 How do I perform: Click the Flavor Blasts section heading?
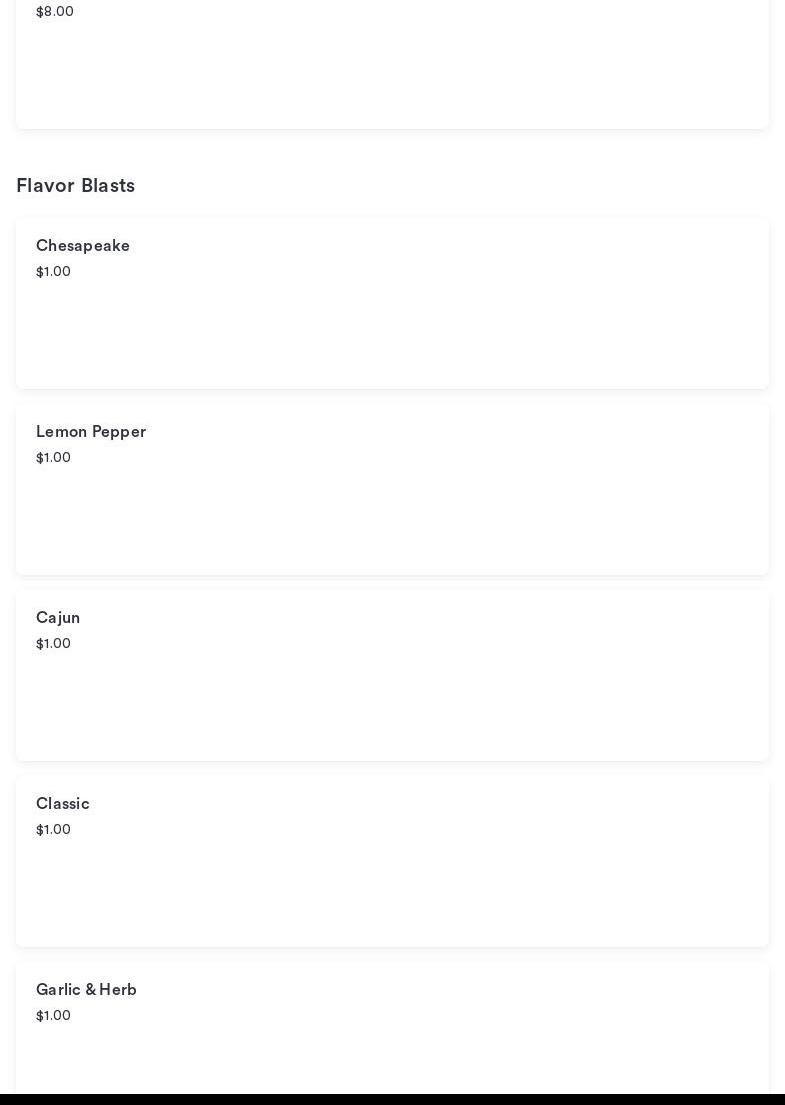click(75, 185)
